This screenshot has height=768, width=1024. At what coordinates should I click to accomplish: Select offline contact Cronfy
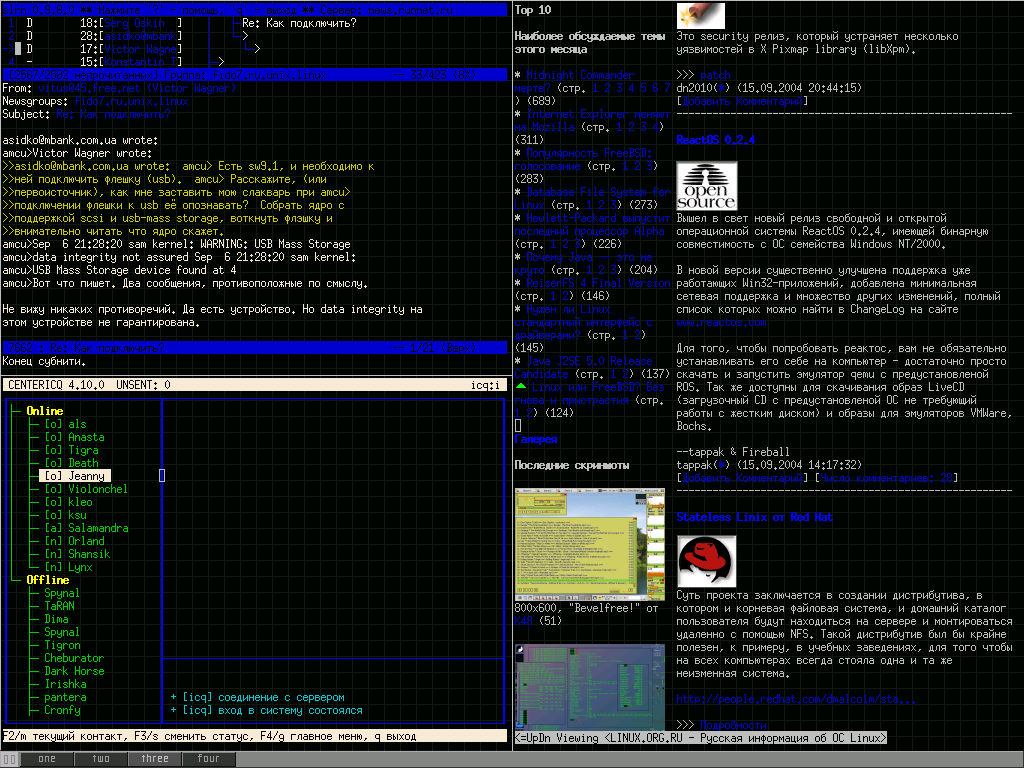pyautogui.click(x=63, y=711)
